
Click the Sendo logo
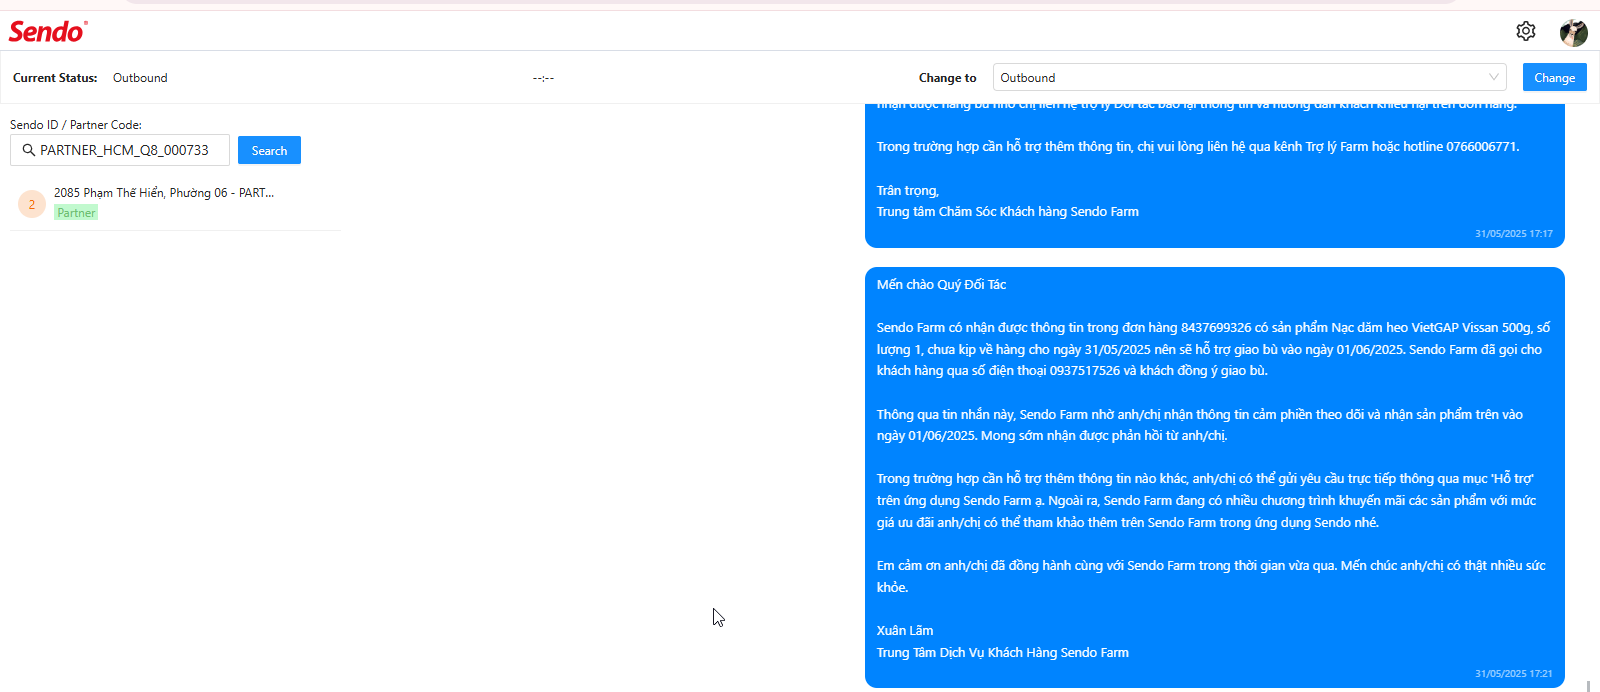click(x=47, y=31)
